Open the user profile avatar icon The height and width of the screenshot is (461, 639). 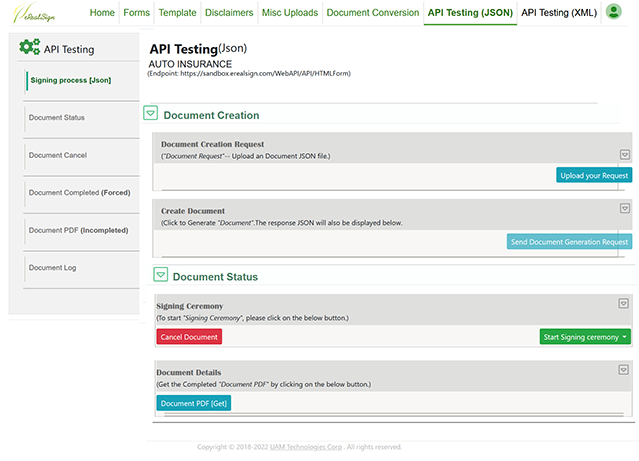pos(614,12)
